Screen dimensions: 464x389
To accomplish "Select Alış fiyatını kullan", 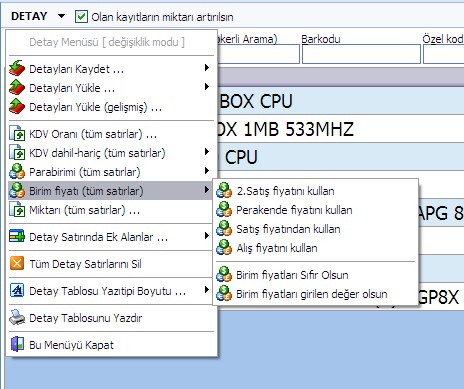I will (315, 248).
